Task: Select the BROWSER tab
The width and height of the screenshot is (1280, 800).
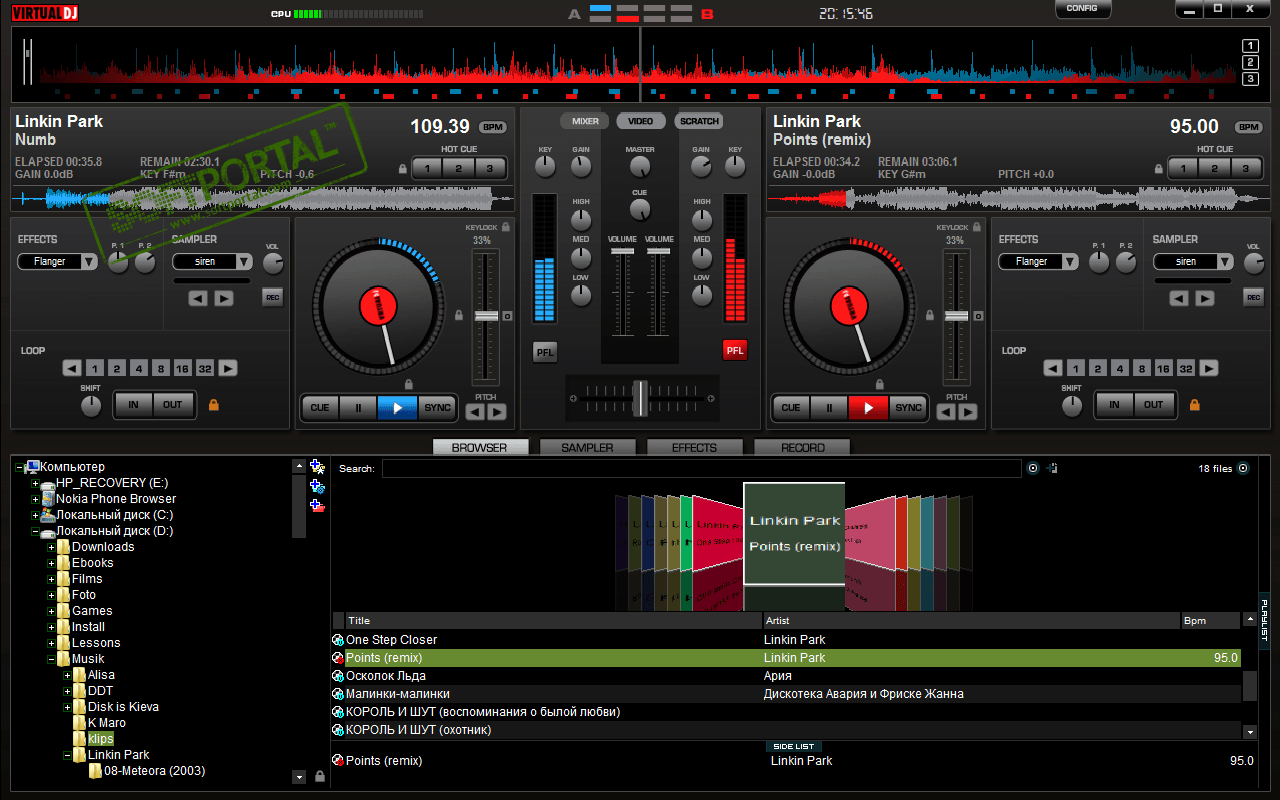Action: (481, 447)
